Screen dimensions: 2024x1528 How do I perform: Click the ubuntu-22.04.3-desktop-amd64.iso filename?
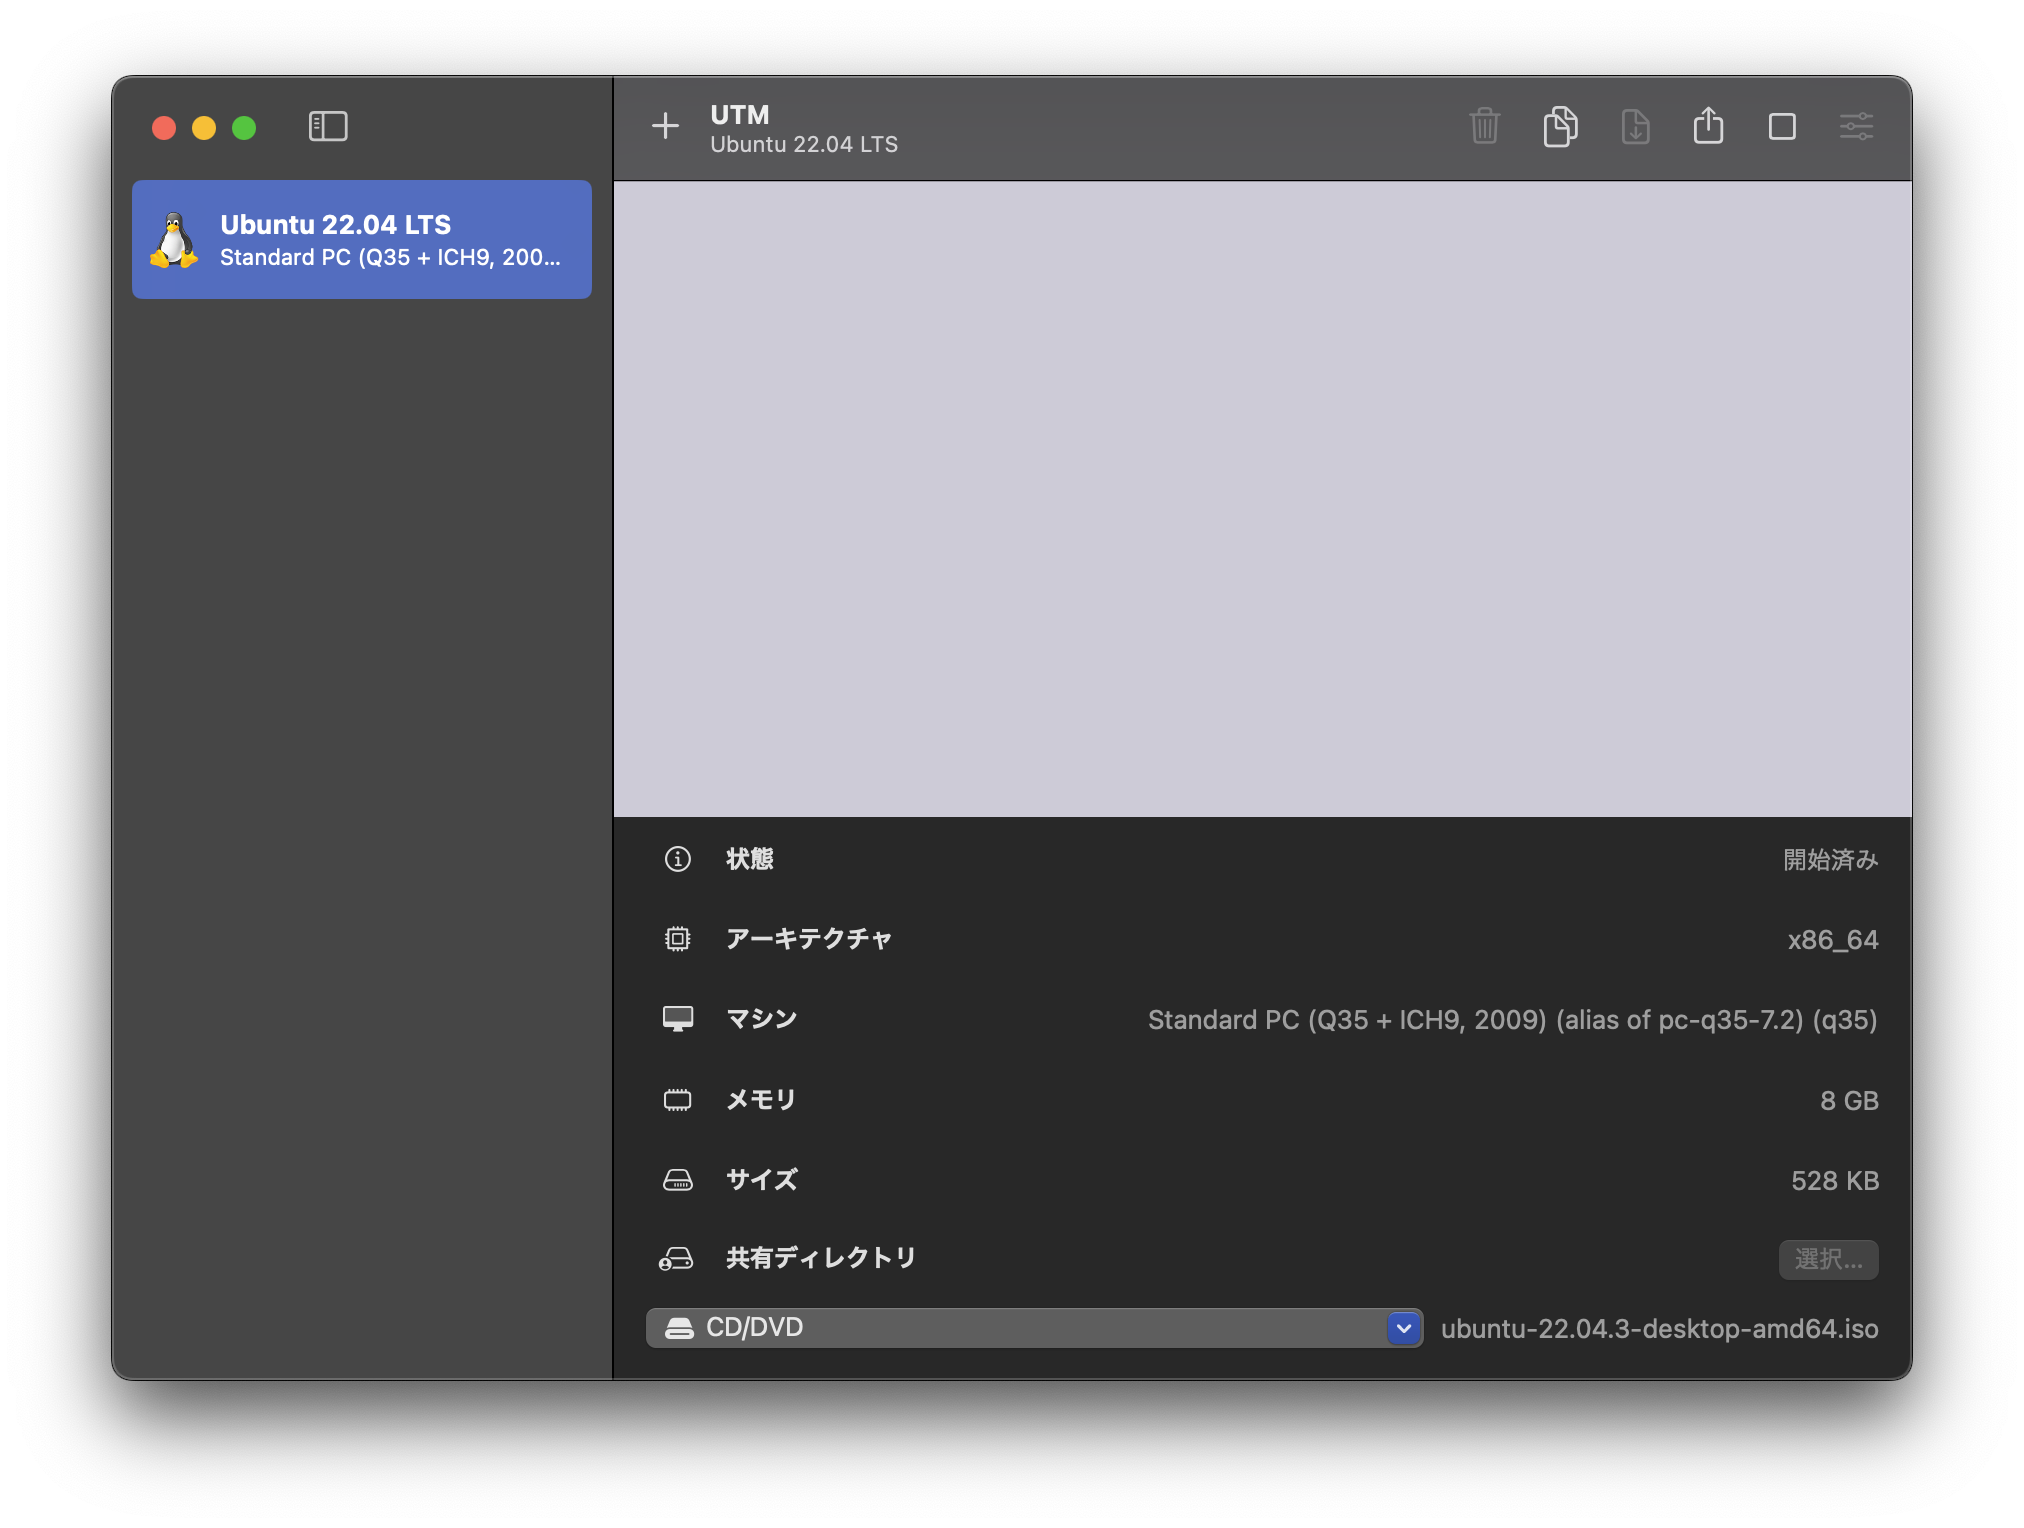[x=1660, y=1329]
